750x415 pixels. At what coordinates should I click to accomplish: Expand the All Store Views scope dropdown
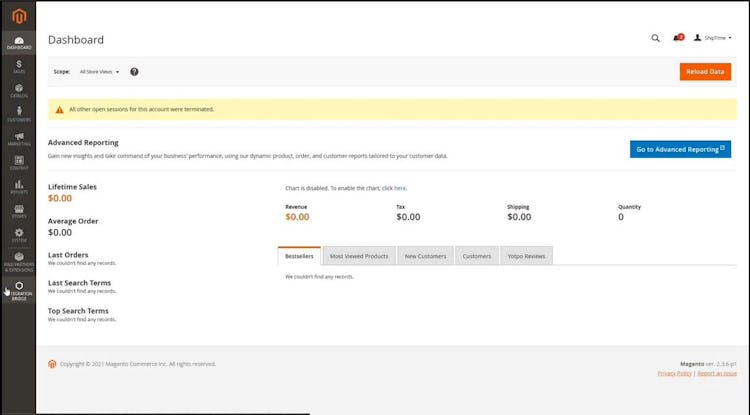tap(99, 72)
